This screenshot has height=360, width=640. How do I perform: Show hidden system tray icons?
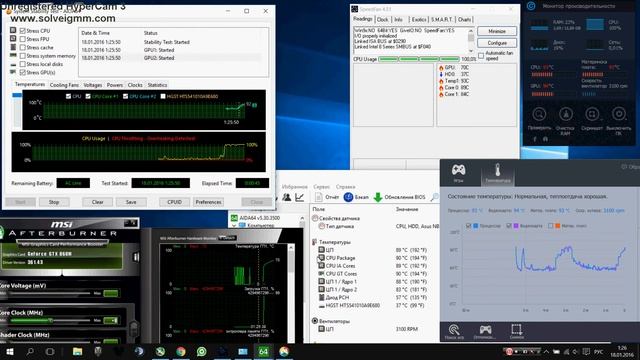click(x=546, y=351)
